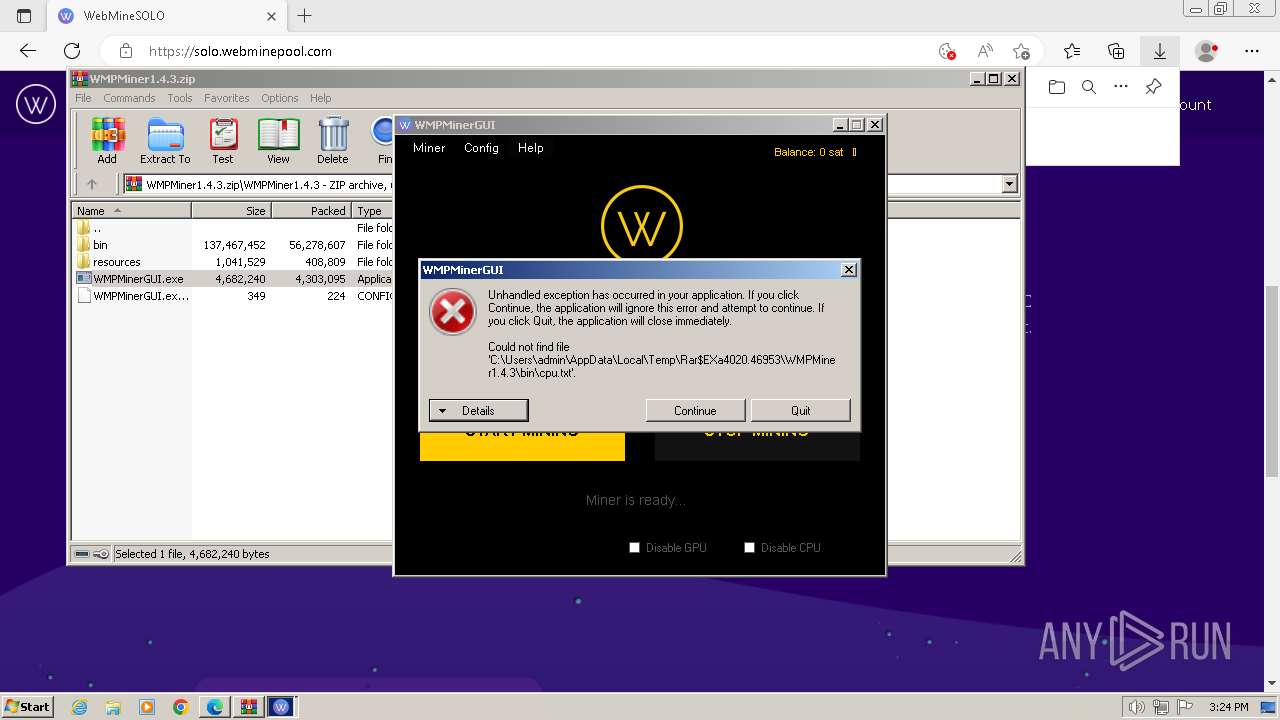
Task: Sort WinRAR list by Packed column
Action: click(311, 211)
